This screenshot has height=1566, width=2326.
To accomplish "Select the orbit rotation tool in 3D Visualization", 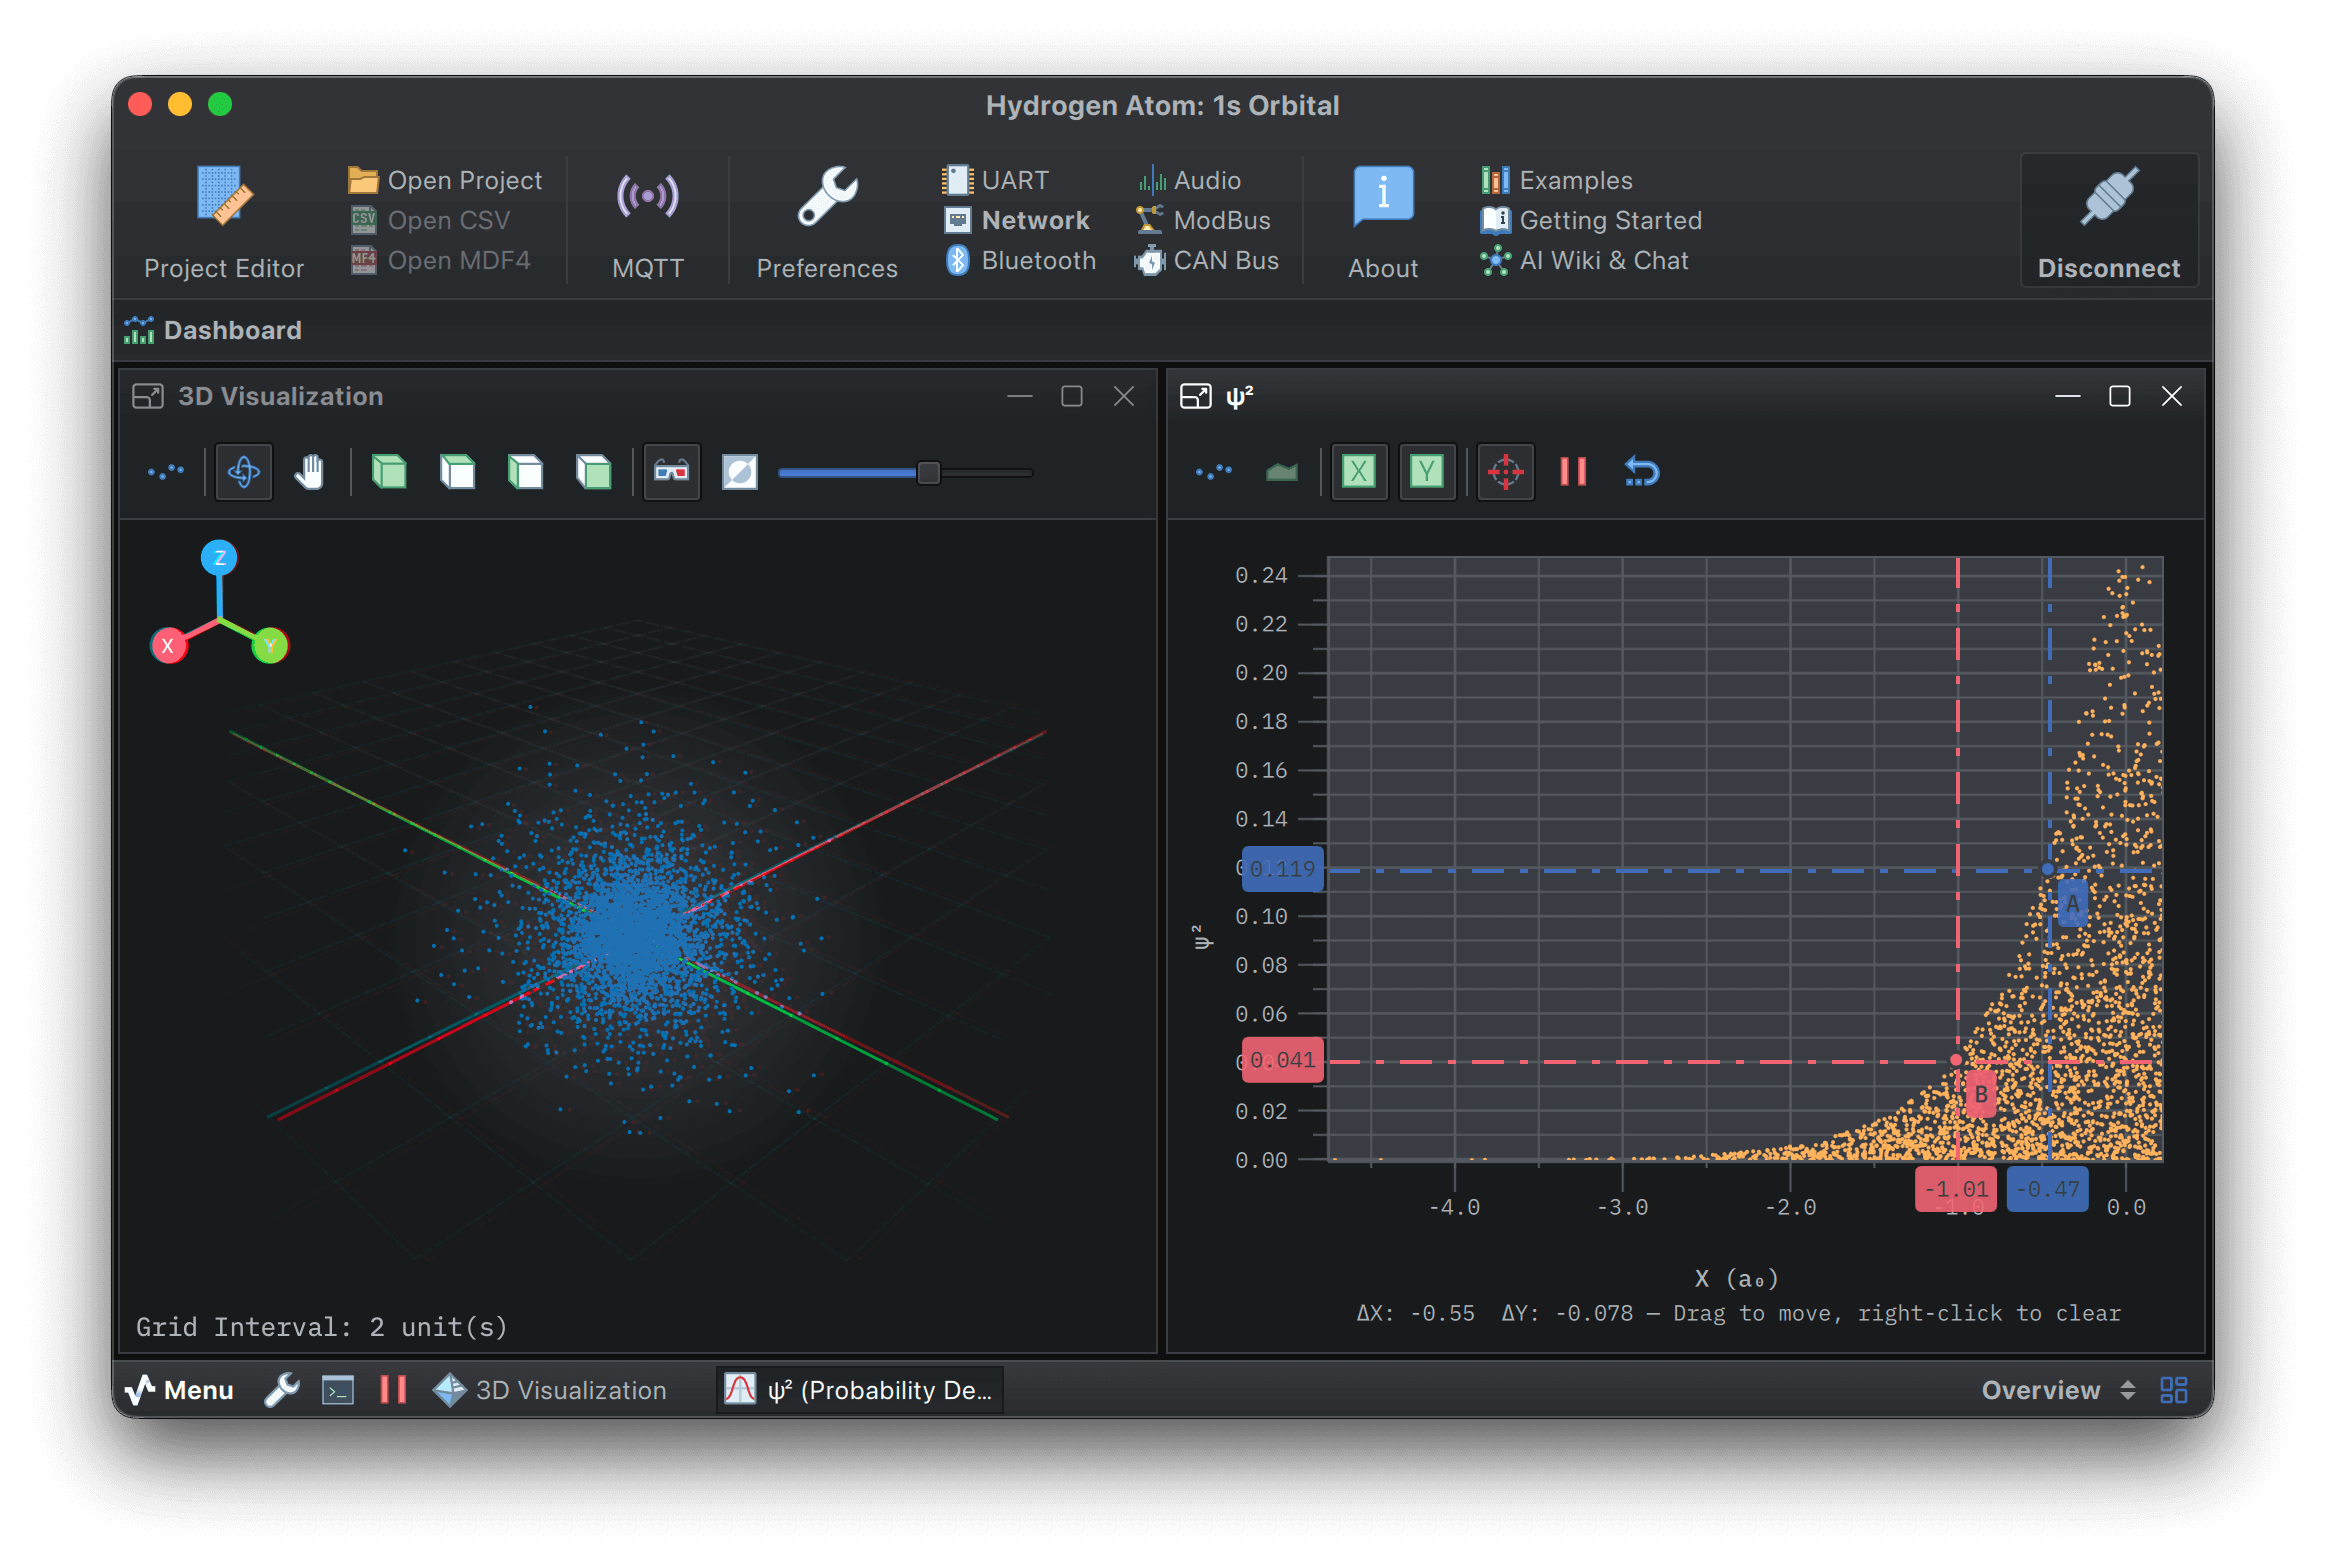I will point(243,471).
